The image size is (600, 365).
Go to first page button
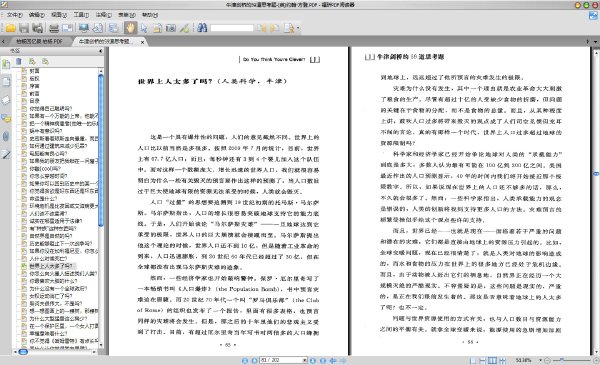[x=245, y=360]
